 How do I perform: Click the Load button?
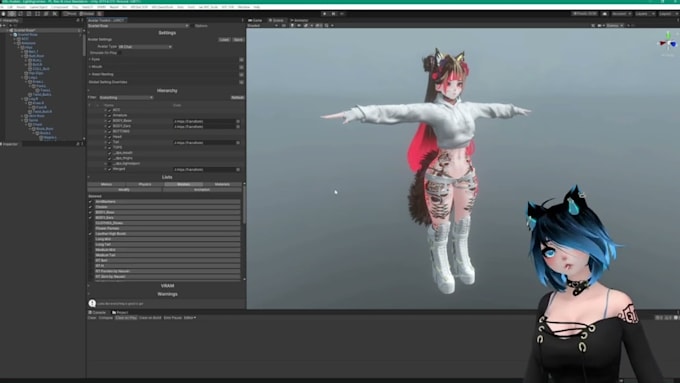[x=224, y=39]
